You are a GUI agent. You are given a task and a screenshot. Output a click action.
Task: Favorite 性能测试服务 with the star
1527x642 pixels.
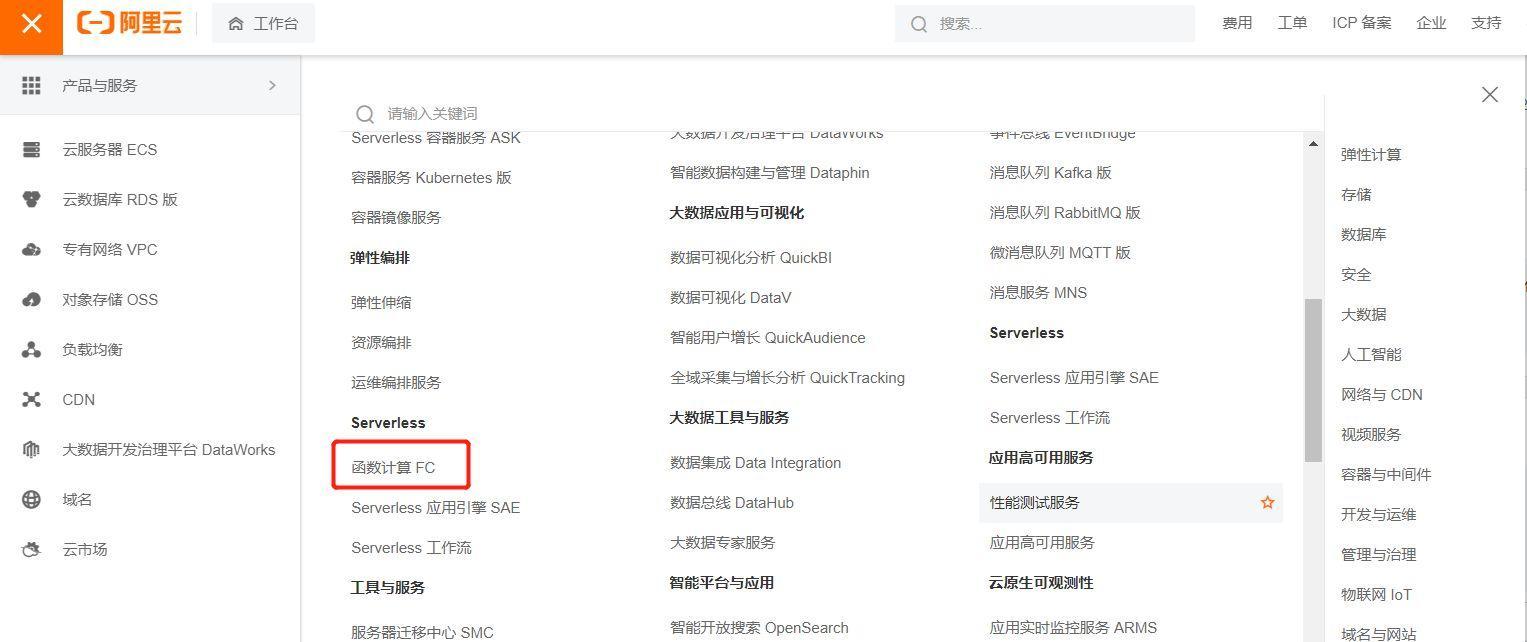1267,503
